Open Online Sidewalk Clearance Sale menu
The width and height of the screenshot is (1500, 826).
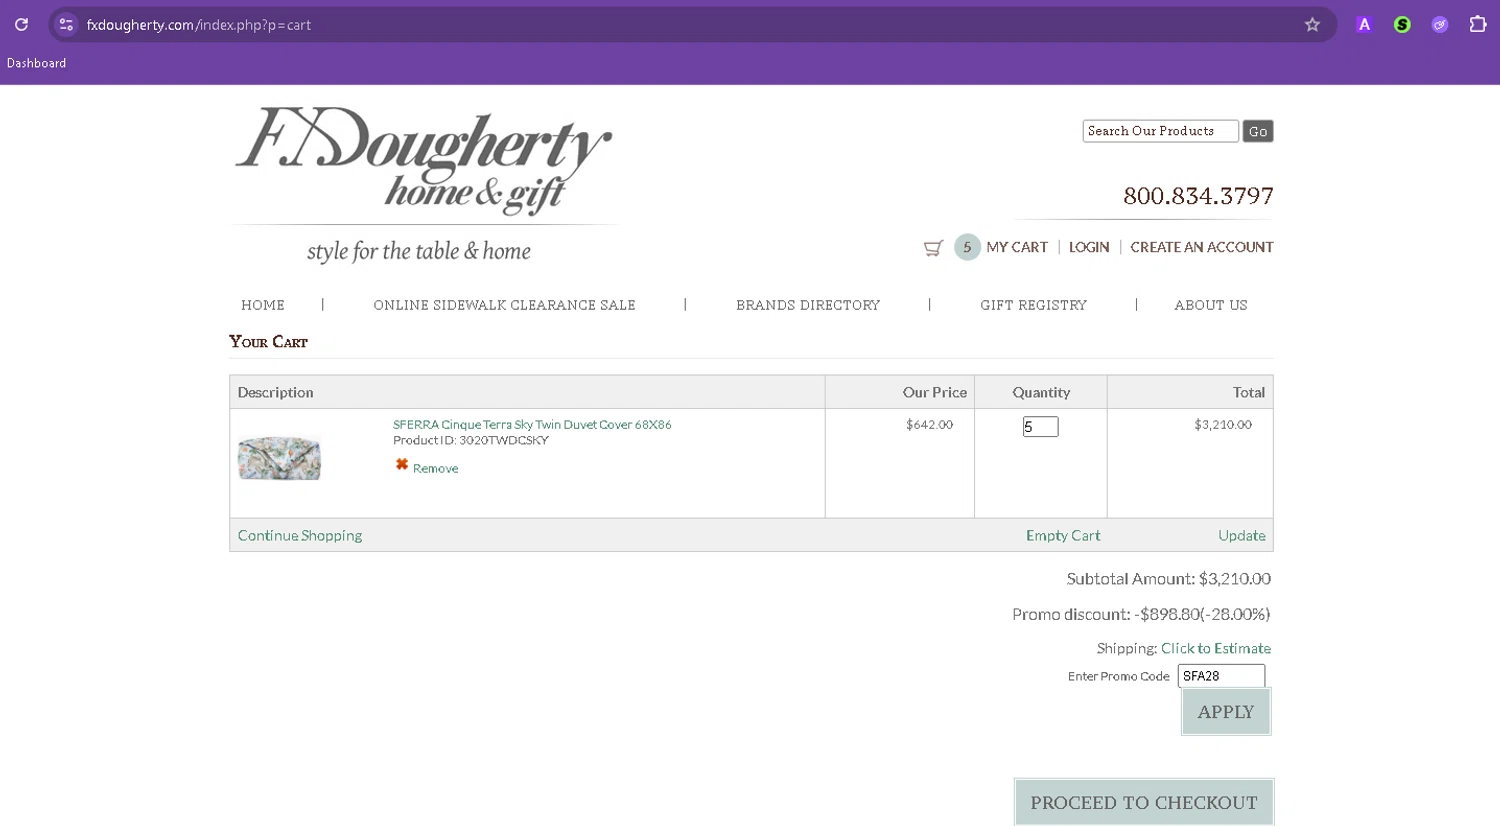tap(505, 305)
